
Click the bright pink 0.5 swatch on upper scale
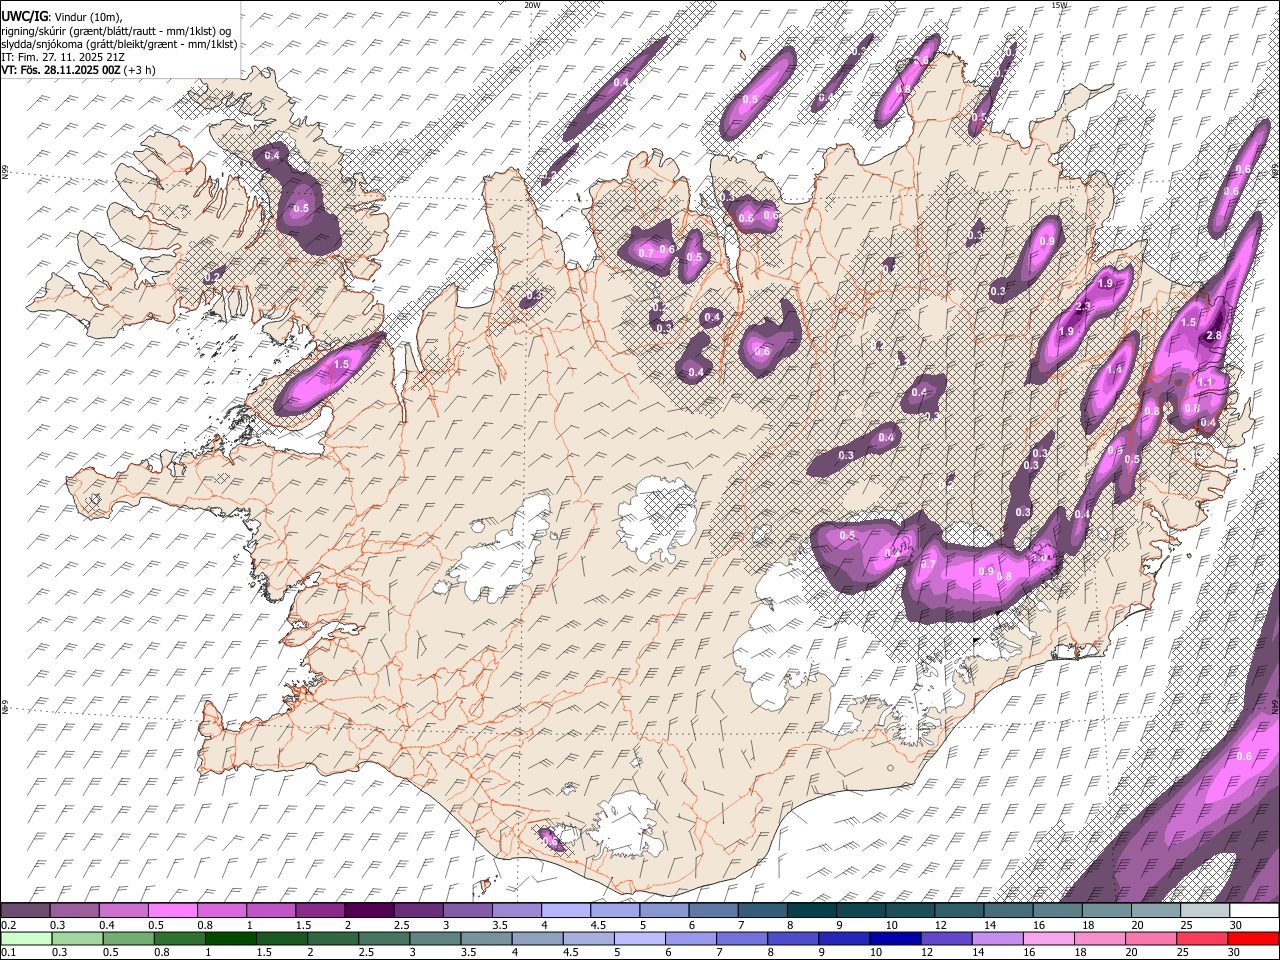pos(172,911)
